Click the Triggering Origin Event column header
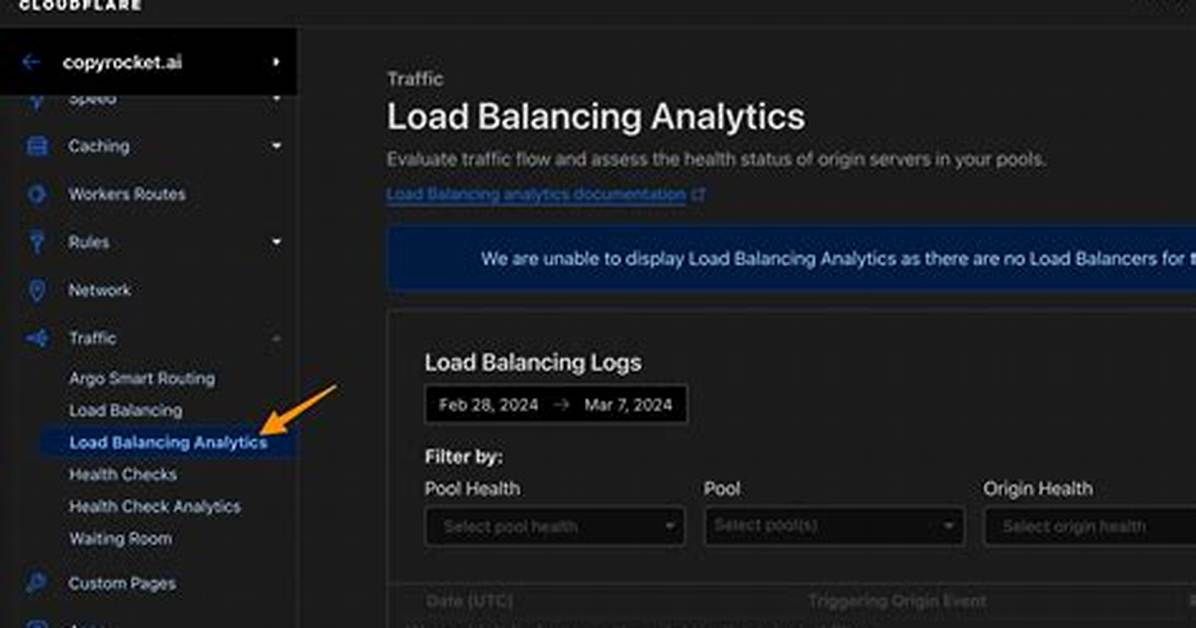This screenshot has width=1196, height=628. click(897, 601)
